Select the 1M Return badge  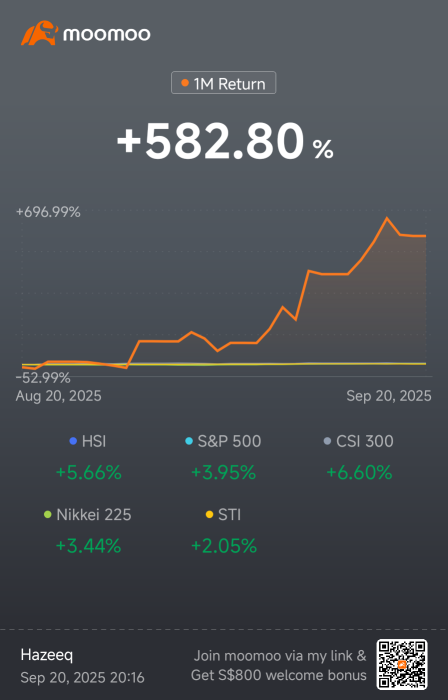click(224, 83)
